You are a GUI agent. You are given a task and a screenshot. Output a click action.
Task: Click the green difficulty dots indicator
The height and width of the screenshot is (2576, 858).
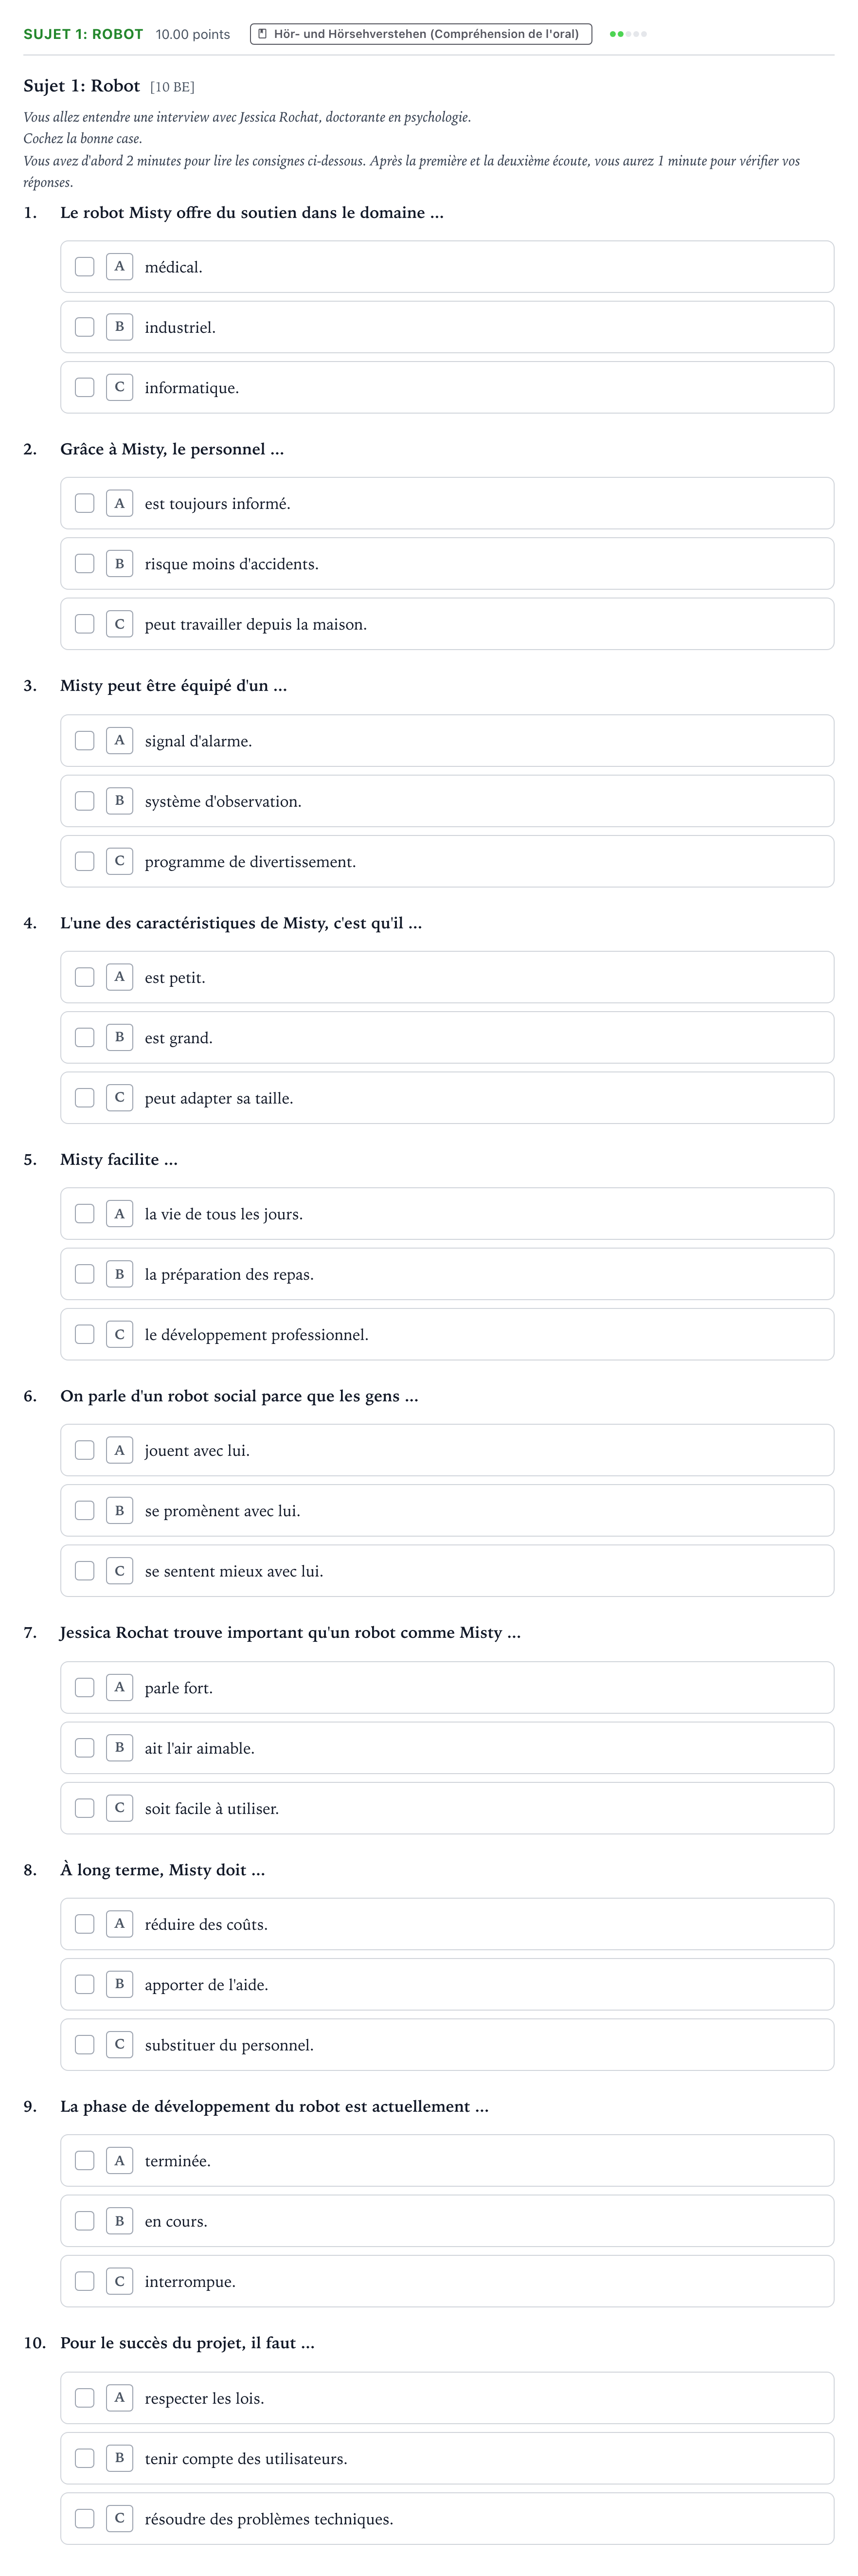[x=628, y=34]
